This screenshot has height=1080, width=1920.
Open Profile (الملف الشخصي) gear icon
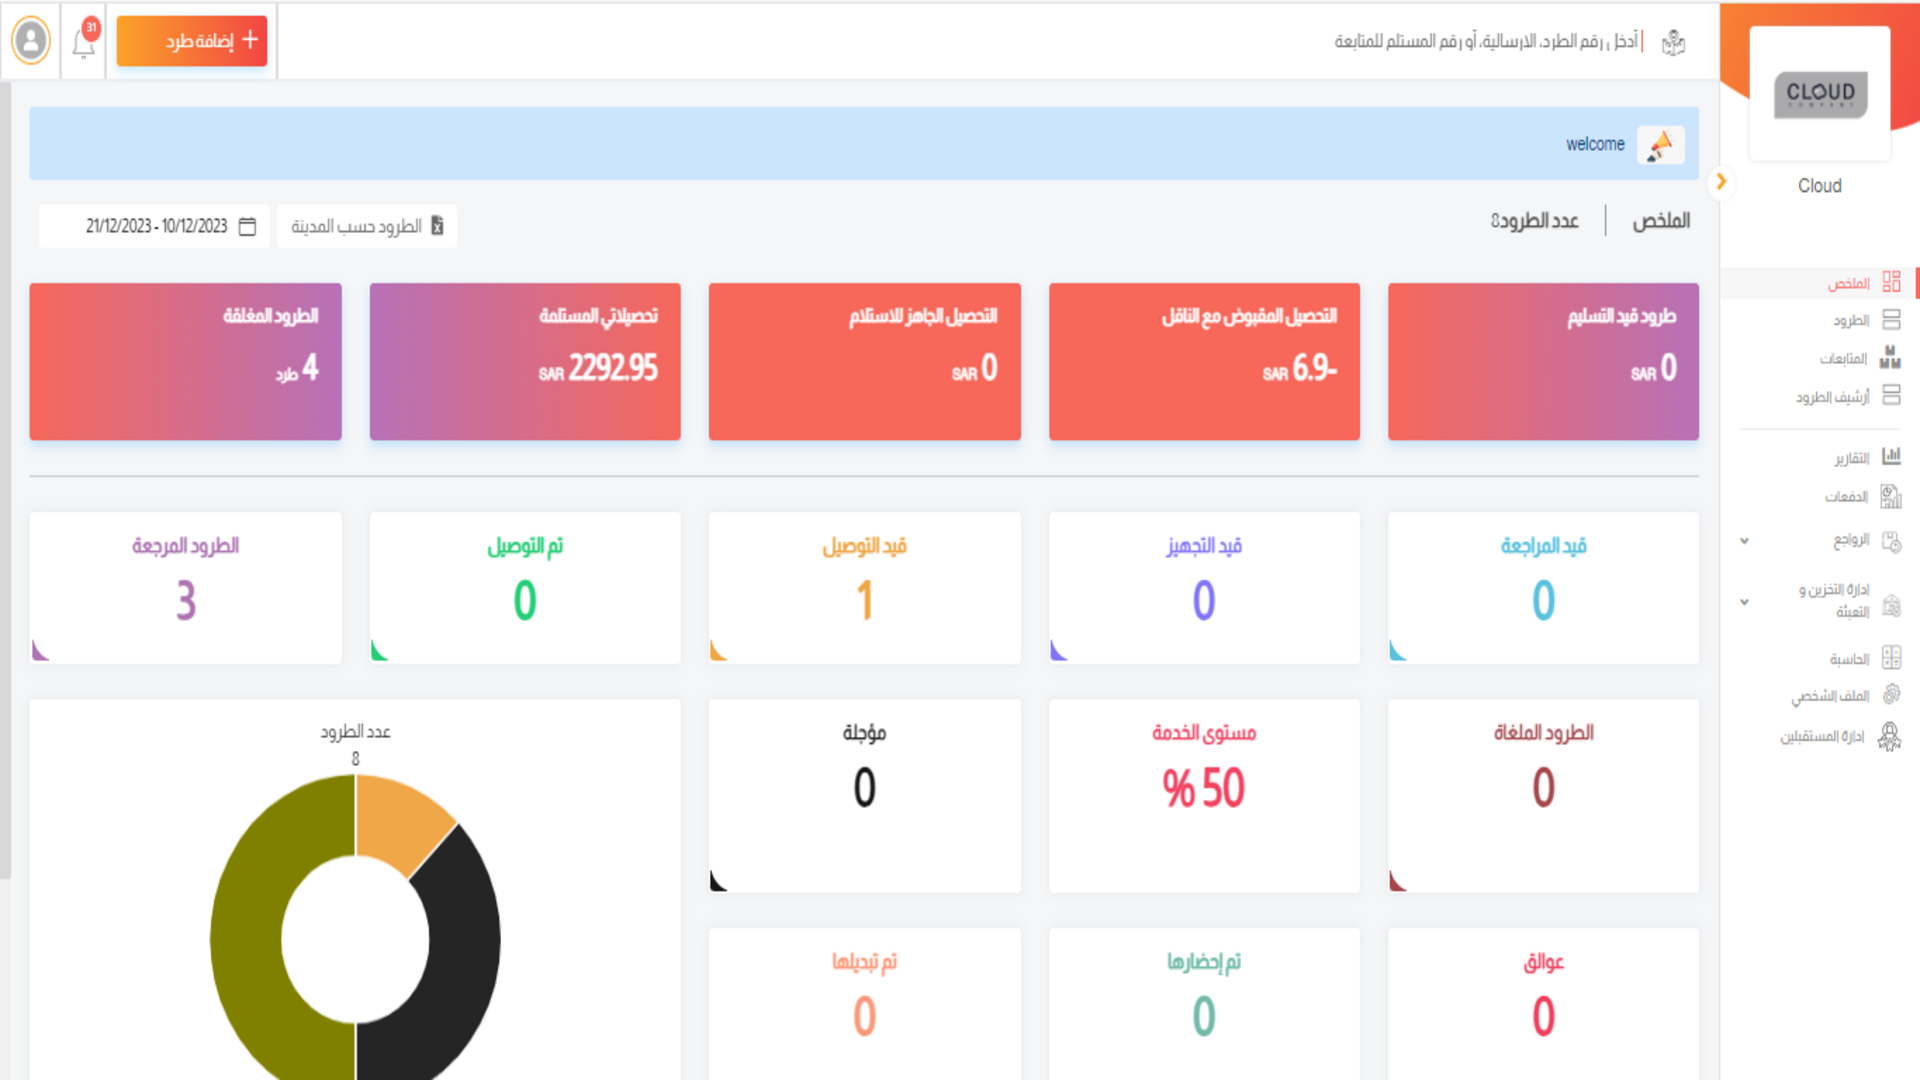click(1890, 695)
